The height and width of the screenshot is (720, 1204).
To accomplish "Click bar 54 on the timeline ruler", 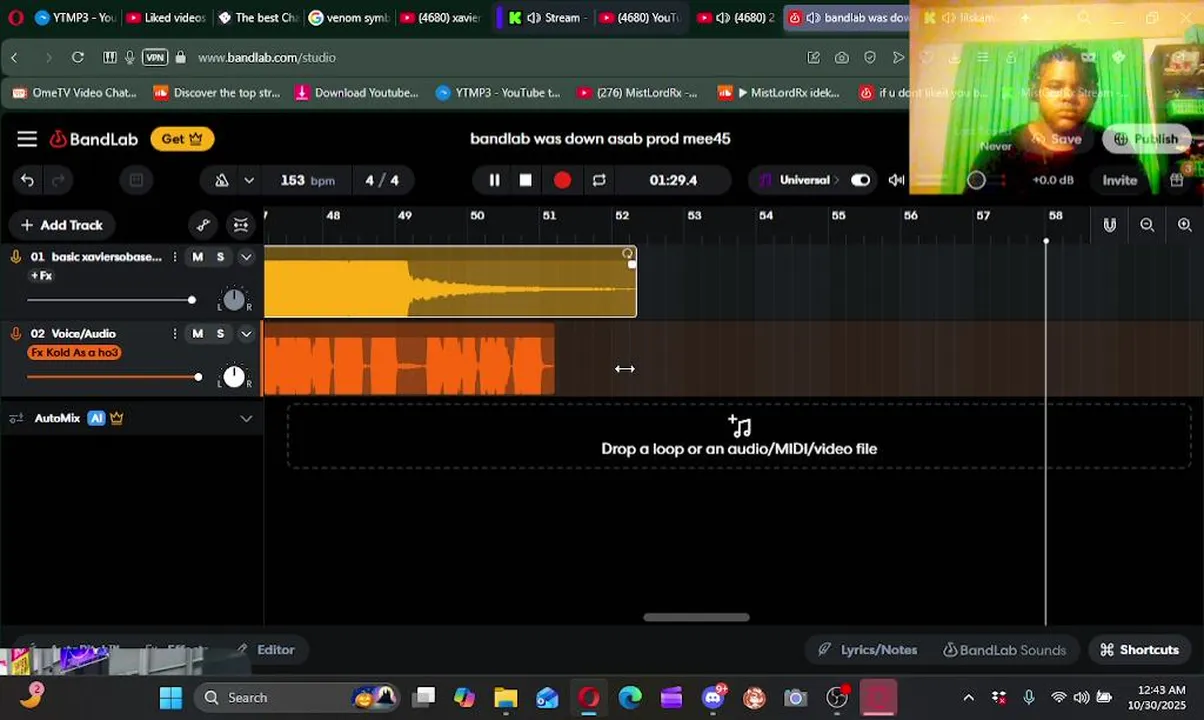I will point(766,216).
